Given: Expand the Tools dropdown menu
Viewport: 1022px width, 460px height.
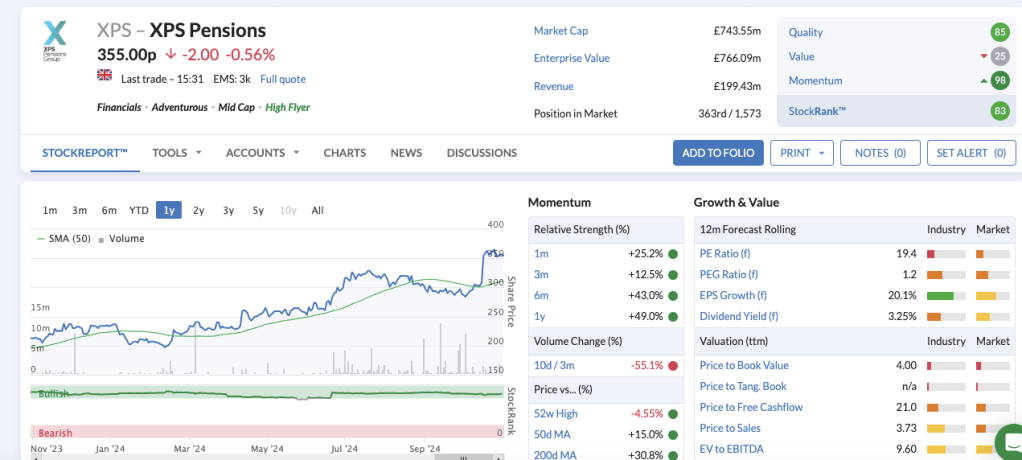Looking at the screenshot, I should click(177, 153).
